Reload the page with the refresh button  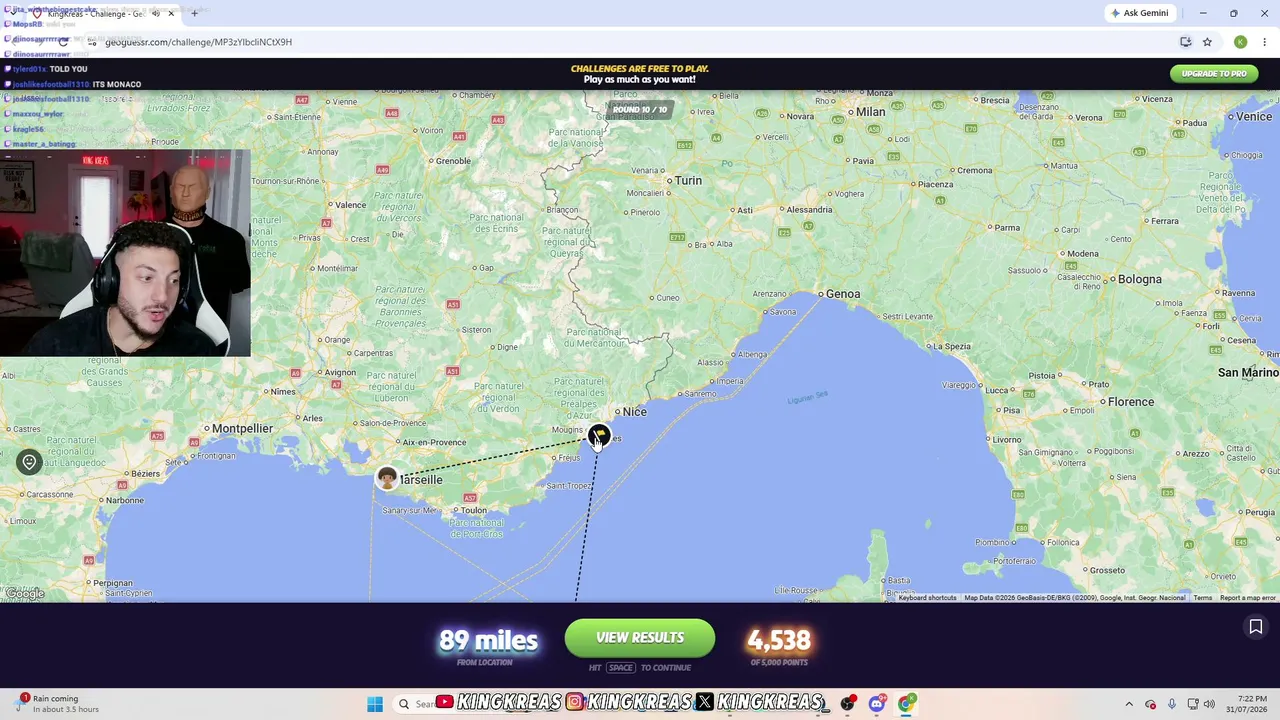point(63,42)
